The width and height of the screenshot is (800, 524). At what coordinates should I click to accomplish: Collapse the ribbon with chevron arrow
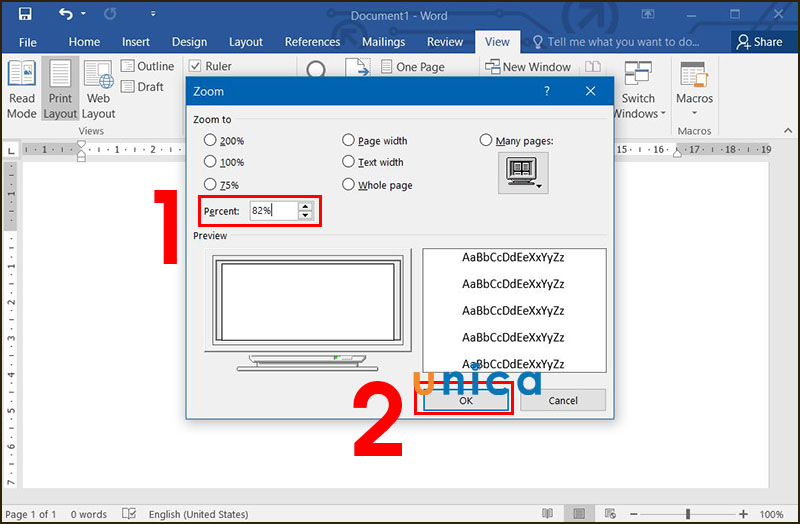point(788,131)
